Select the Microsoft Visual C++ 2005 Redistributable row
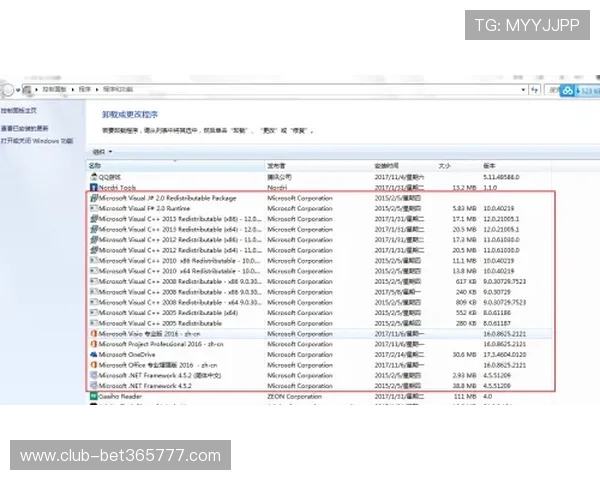Image resolution: width=600 pixels, height=480 pixels. pos(320,323)
